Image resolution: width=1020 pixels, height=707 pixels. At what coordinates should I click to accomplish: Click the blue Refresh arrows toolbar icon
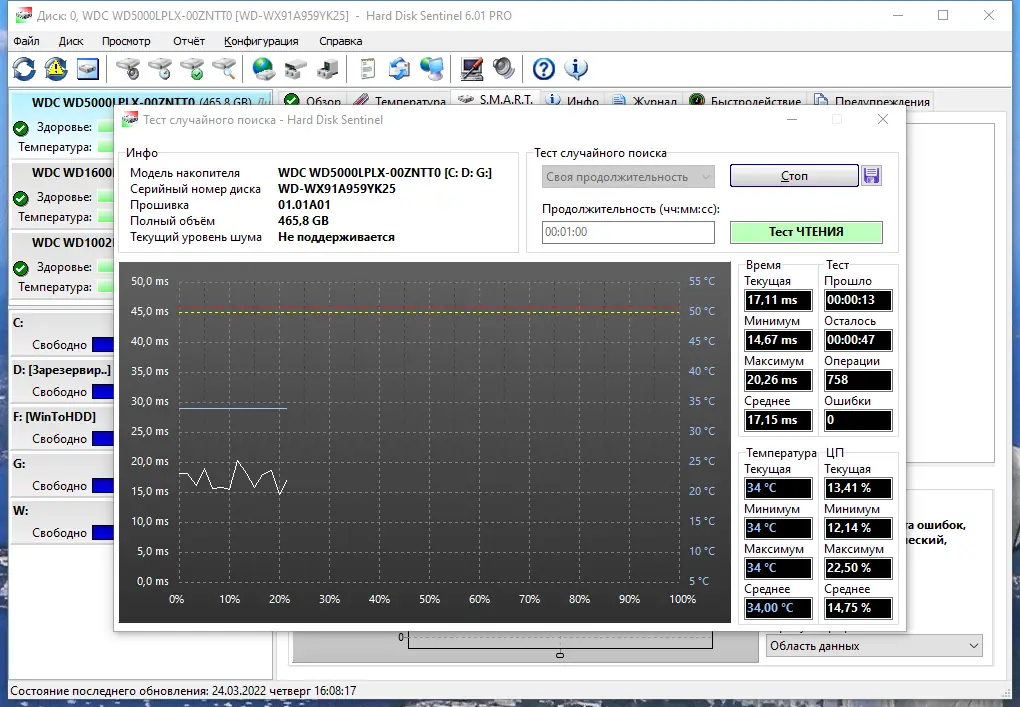tap(24, 68)
